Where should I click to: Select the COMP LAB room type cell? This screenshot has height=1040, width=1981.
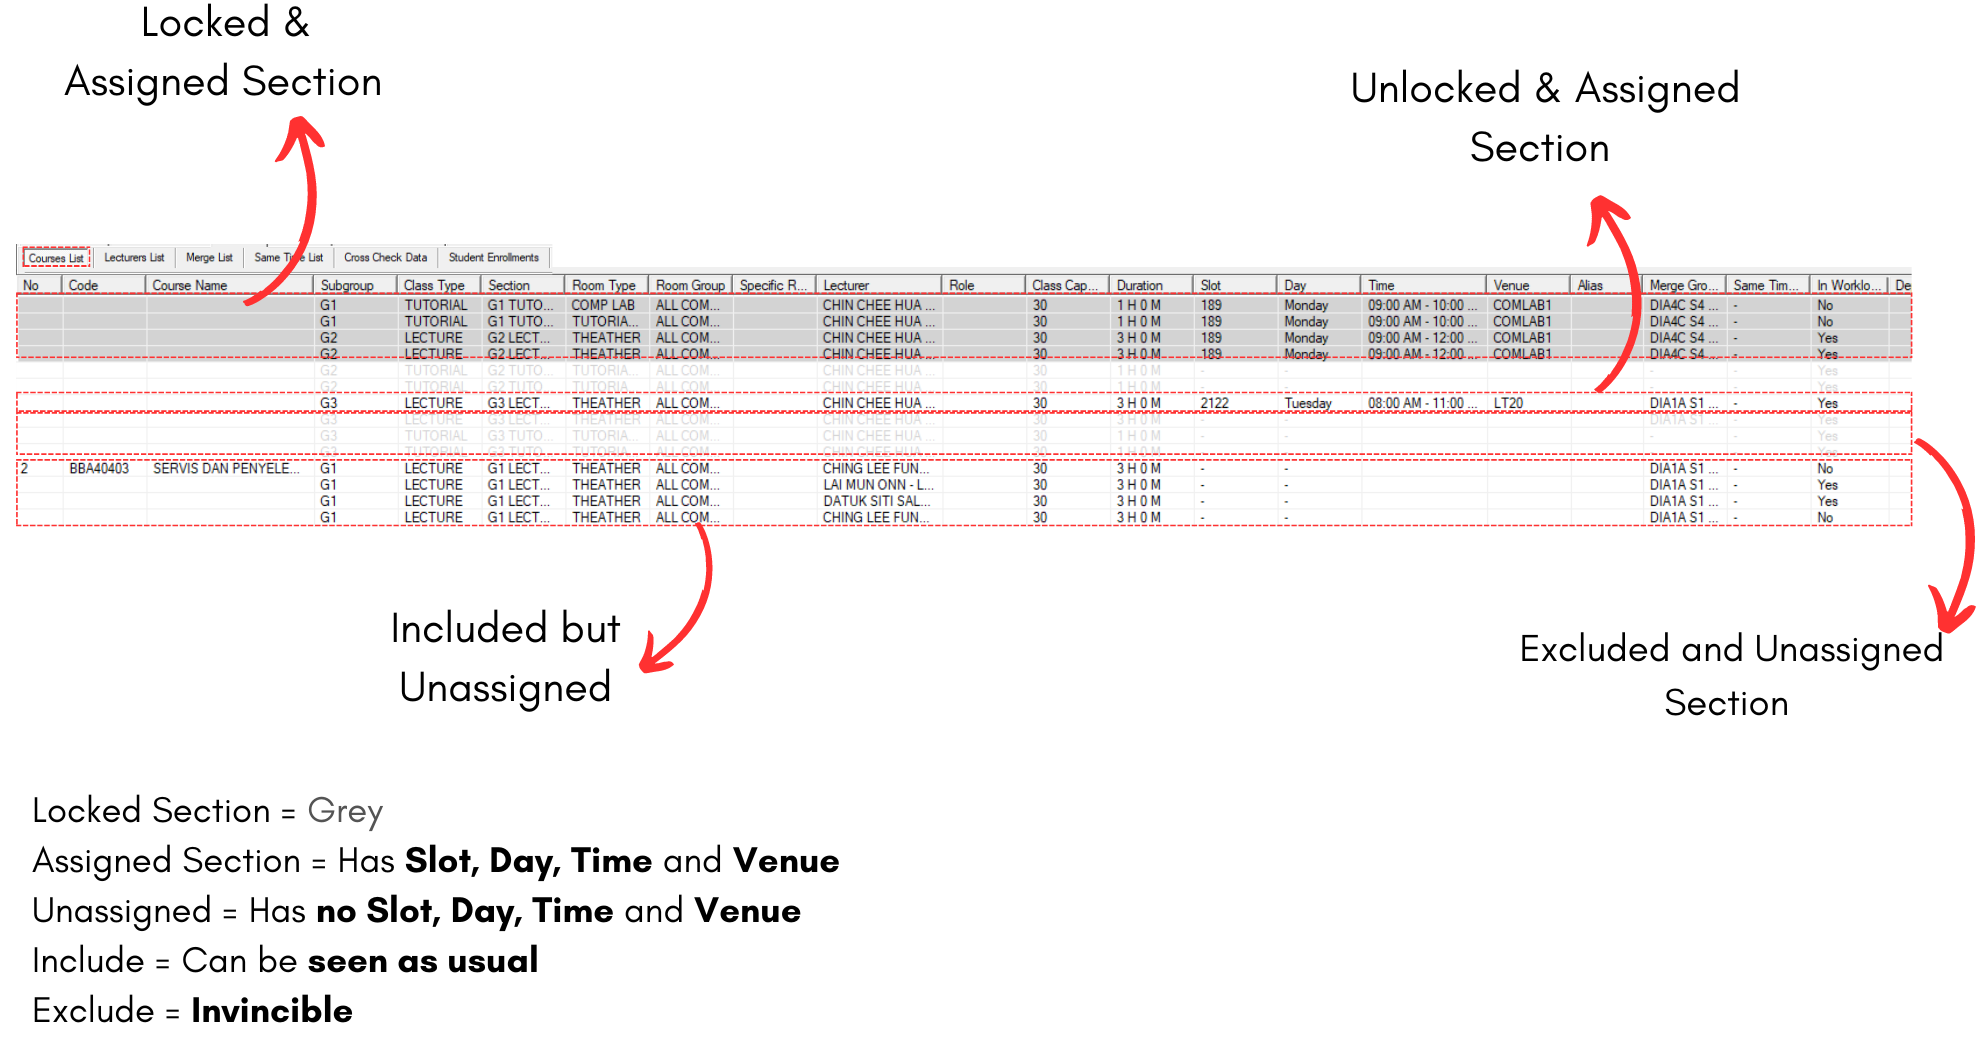point(603,306)
